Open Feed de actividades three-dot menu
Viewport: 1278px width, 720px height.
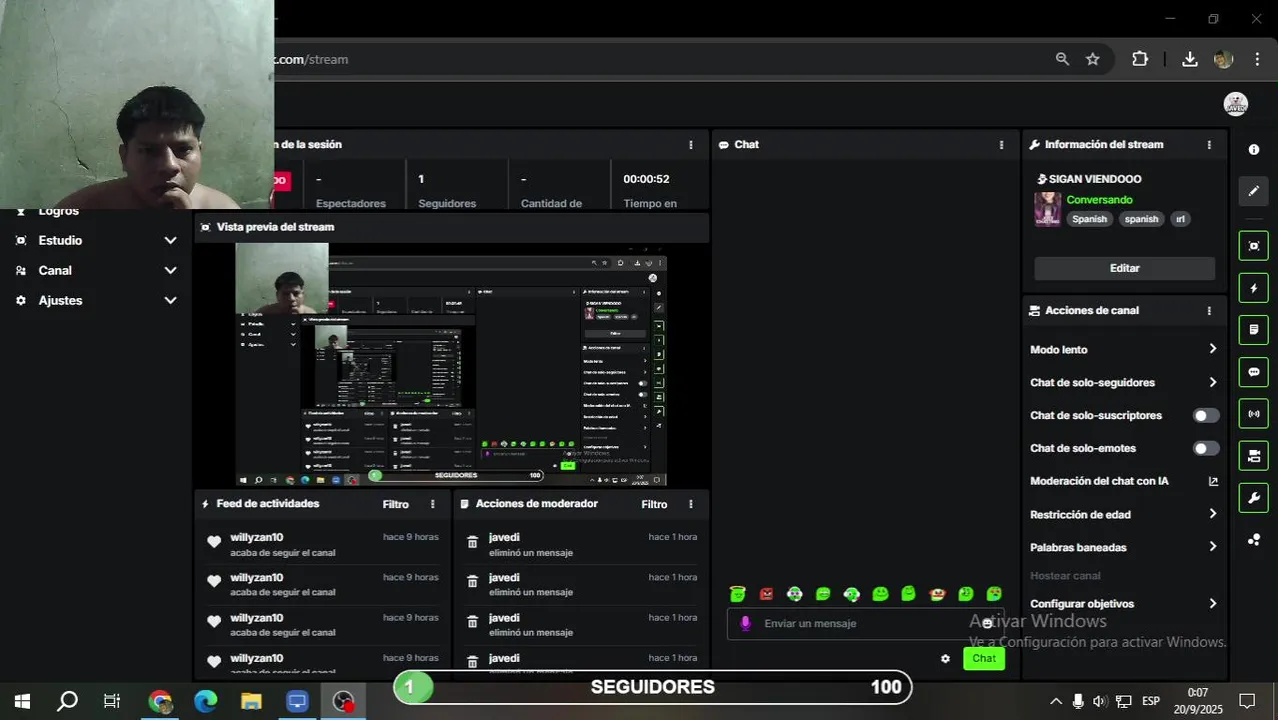[x=432, y=504]
